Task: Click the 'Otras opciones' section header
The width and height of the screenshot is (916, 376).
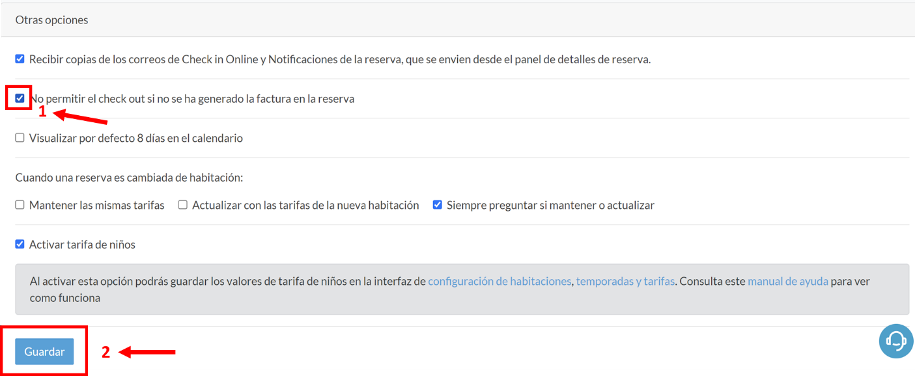Action: 458,20
